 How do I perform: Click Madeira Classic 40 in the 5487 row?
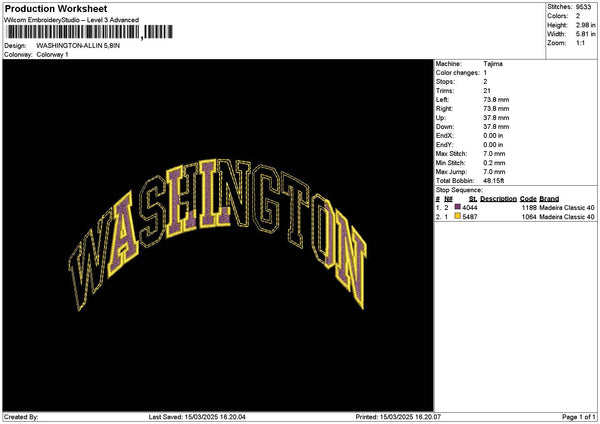567,217
